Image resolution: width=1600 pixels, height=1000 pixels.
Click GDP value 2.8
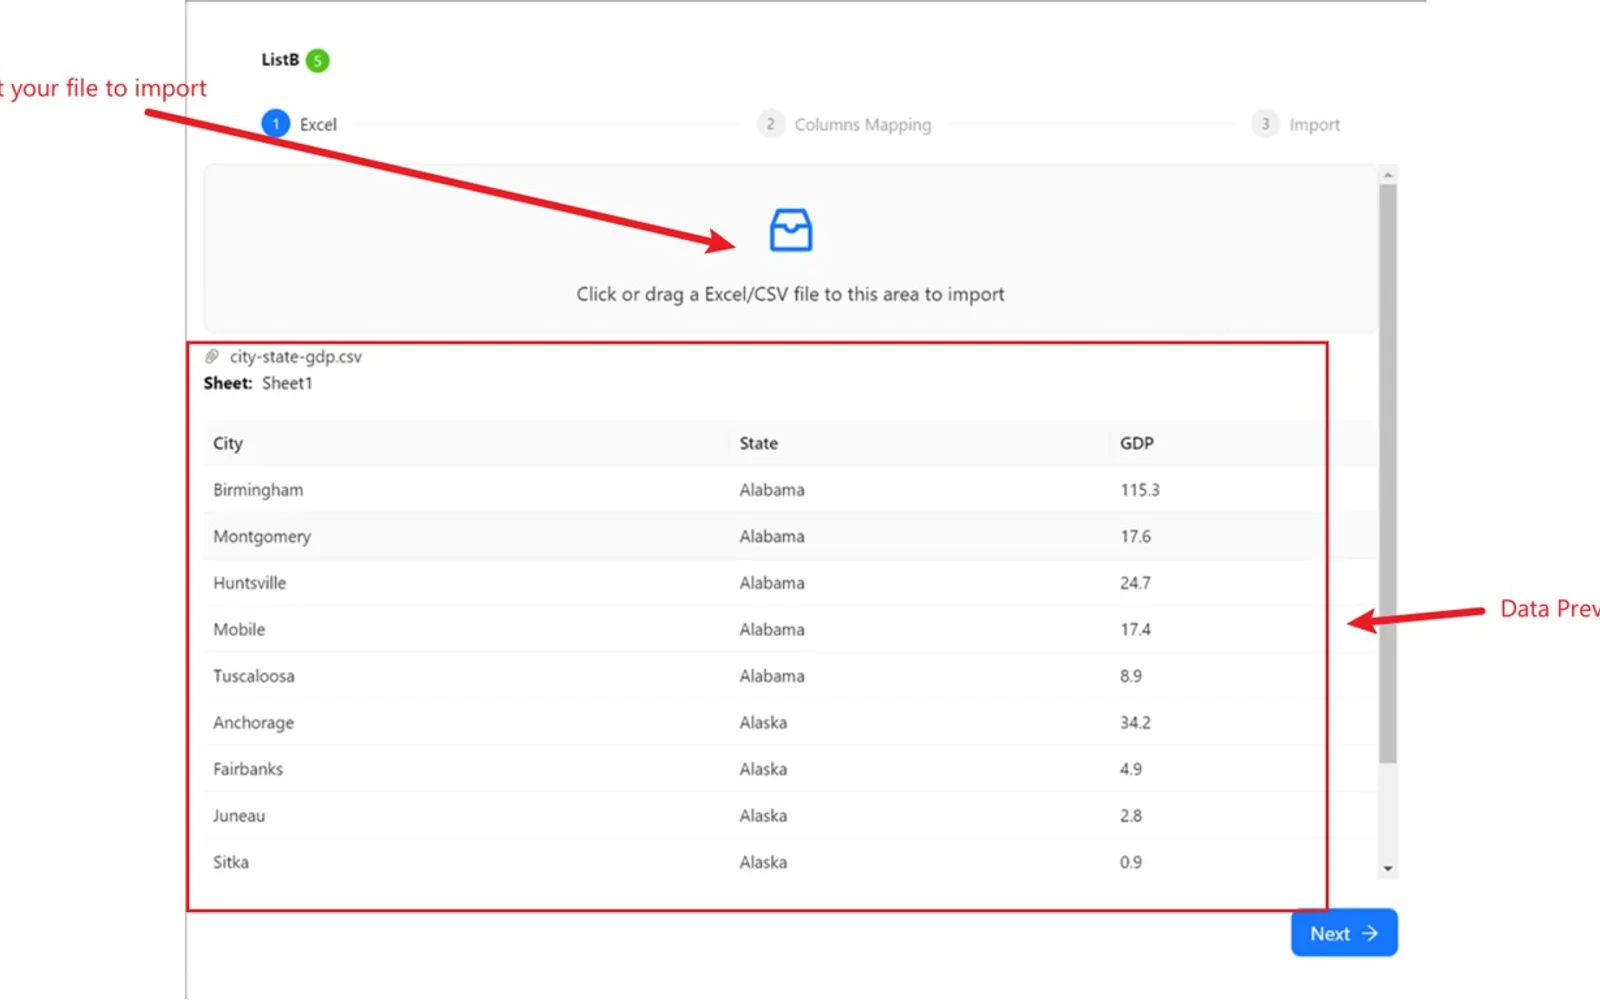1131,816
